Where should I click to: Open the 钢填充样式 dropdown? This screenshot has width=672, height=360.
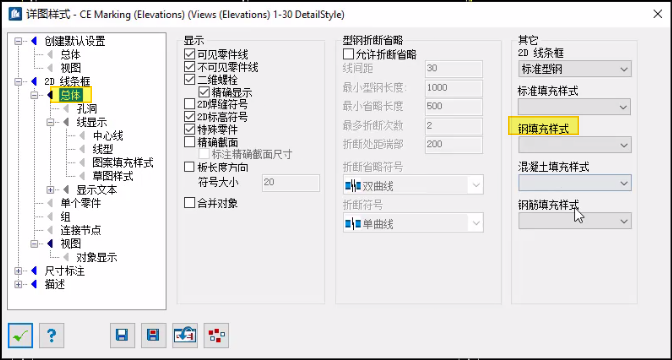click(x=575, y=145)
